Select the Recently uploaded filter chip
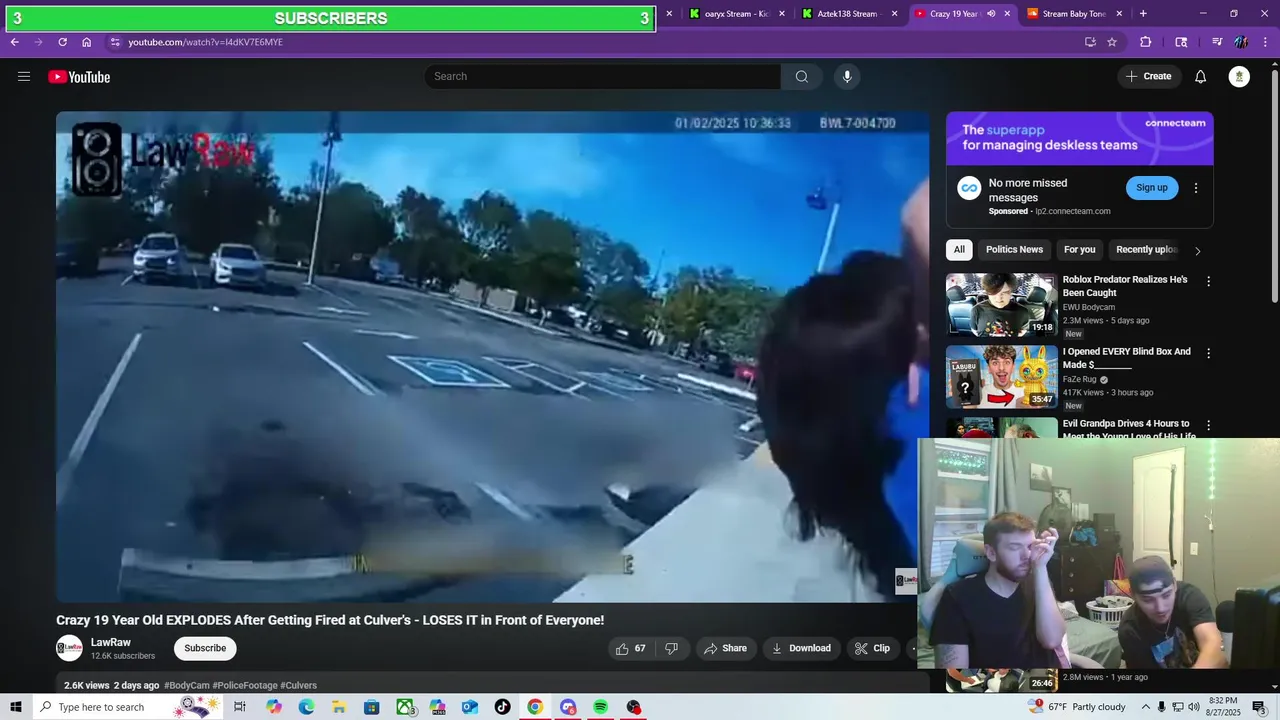The width and height of the screenshot is (1280, 720). coord(1146,250)
